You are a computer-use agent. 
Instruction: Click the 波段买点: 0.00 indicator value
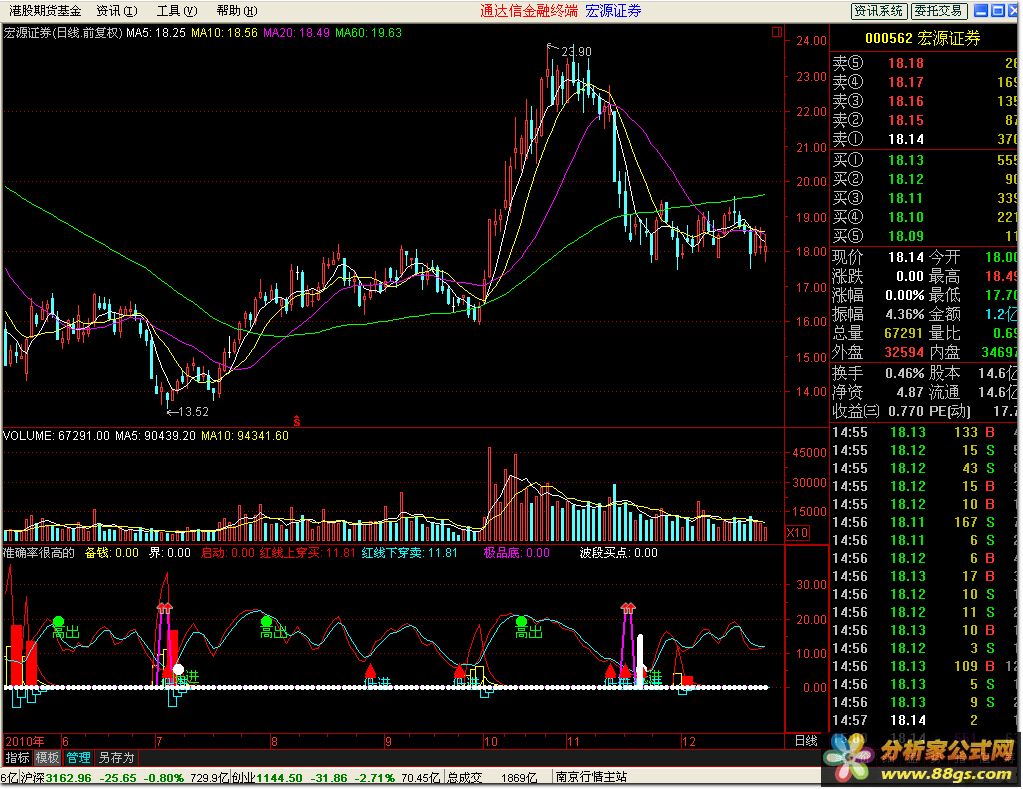click(618, 553)
